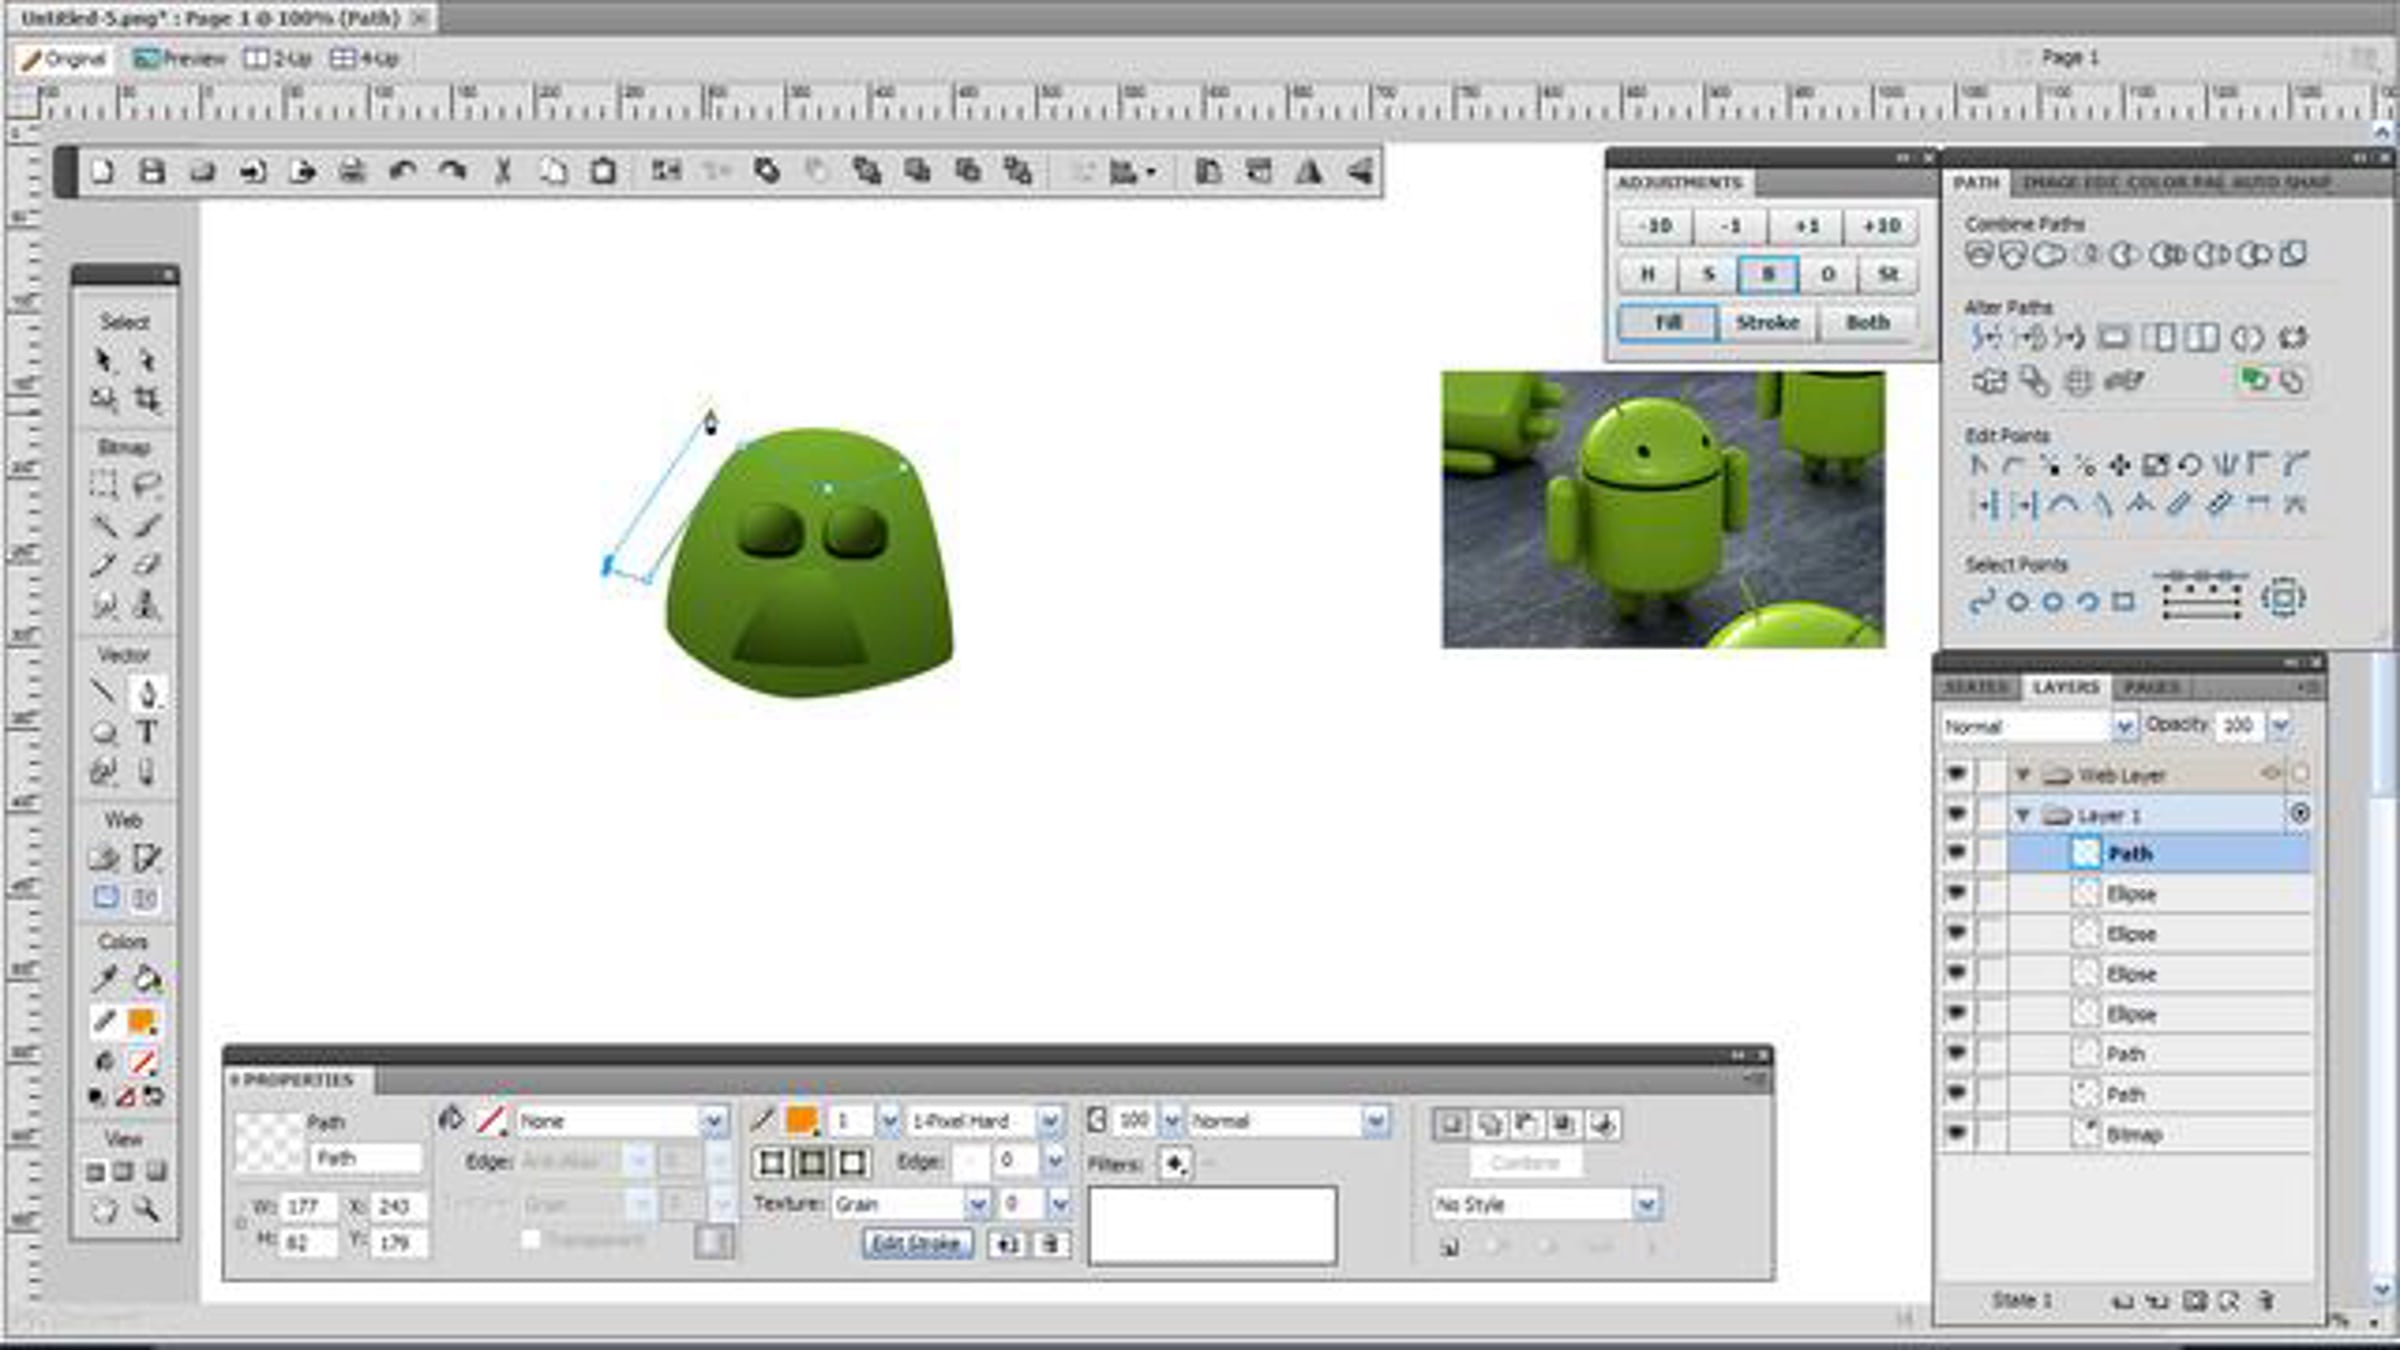Hide the Web Layer with its eye
2400x1350 pixels.
pos(1956,774)
